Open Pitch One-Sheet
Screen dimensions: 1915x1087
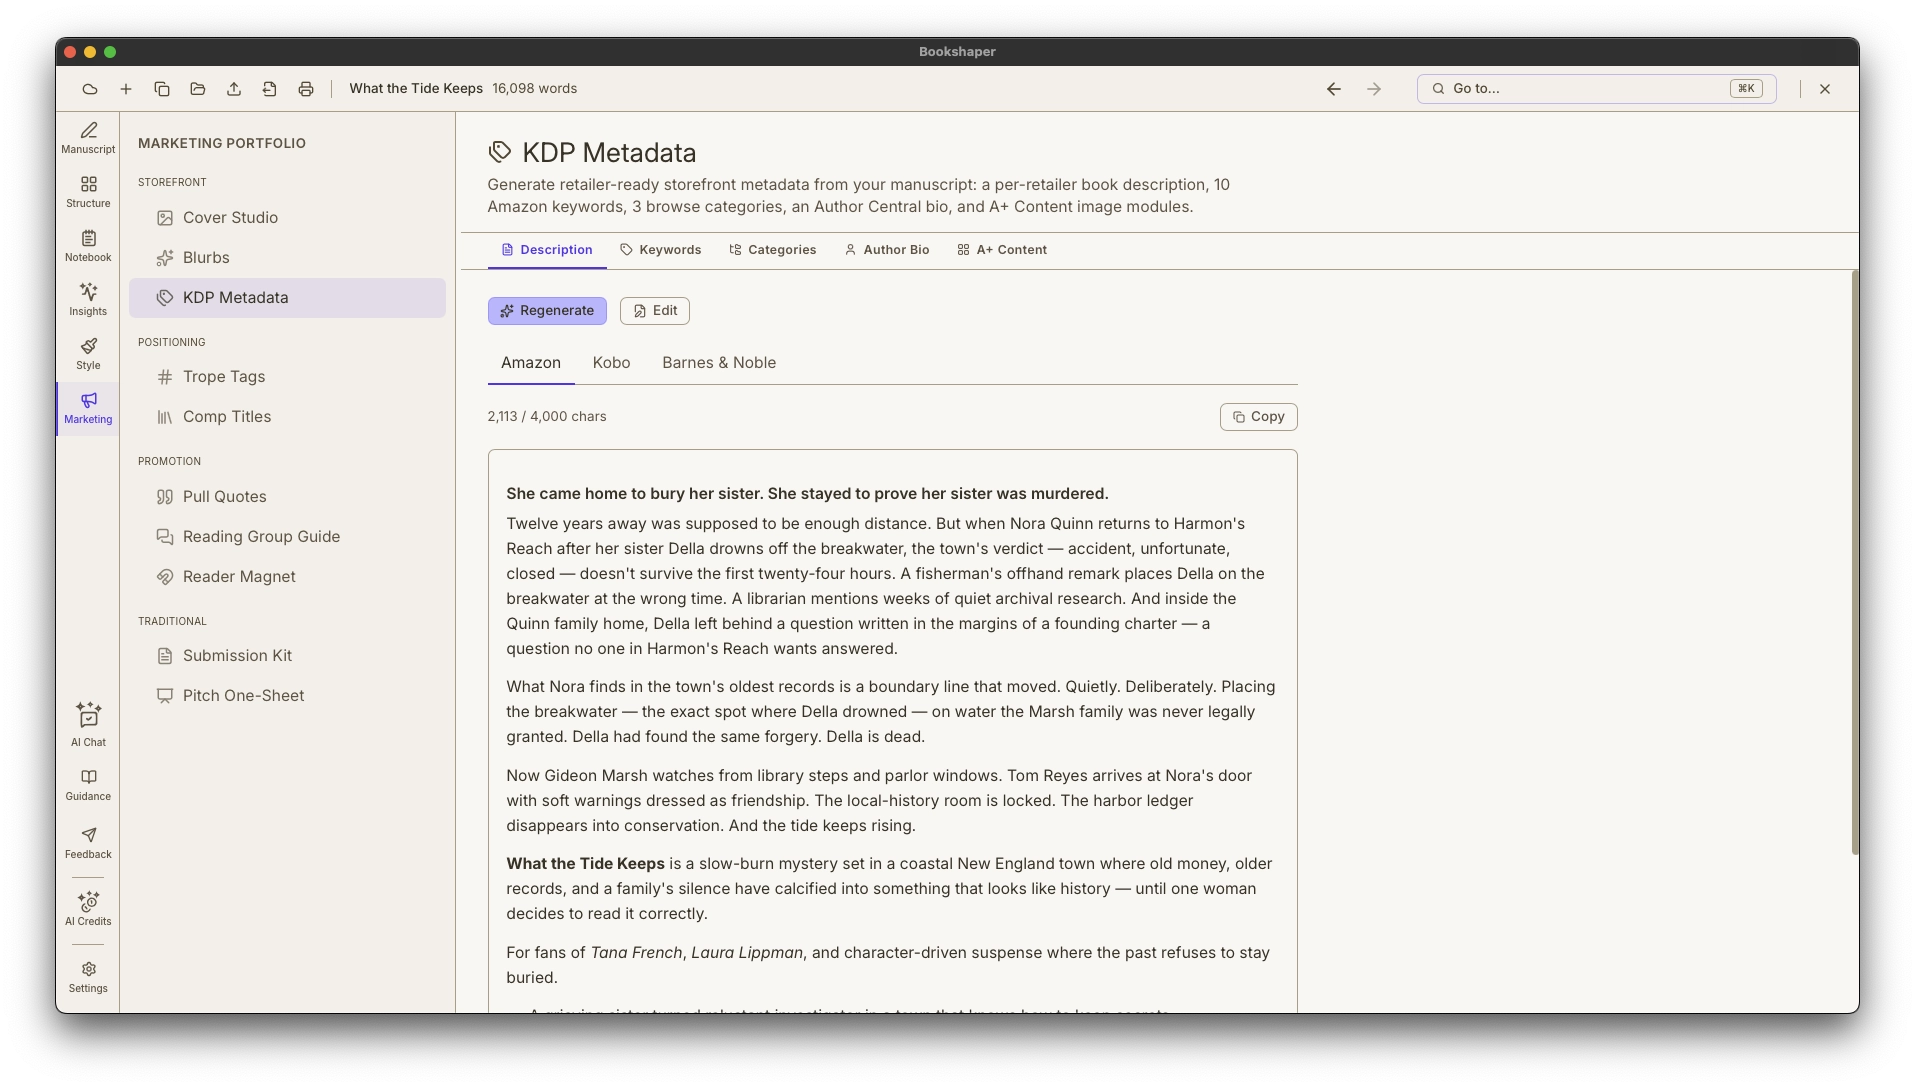[x=287, y=696]
